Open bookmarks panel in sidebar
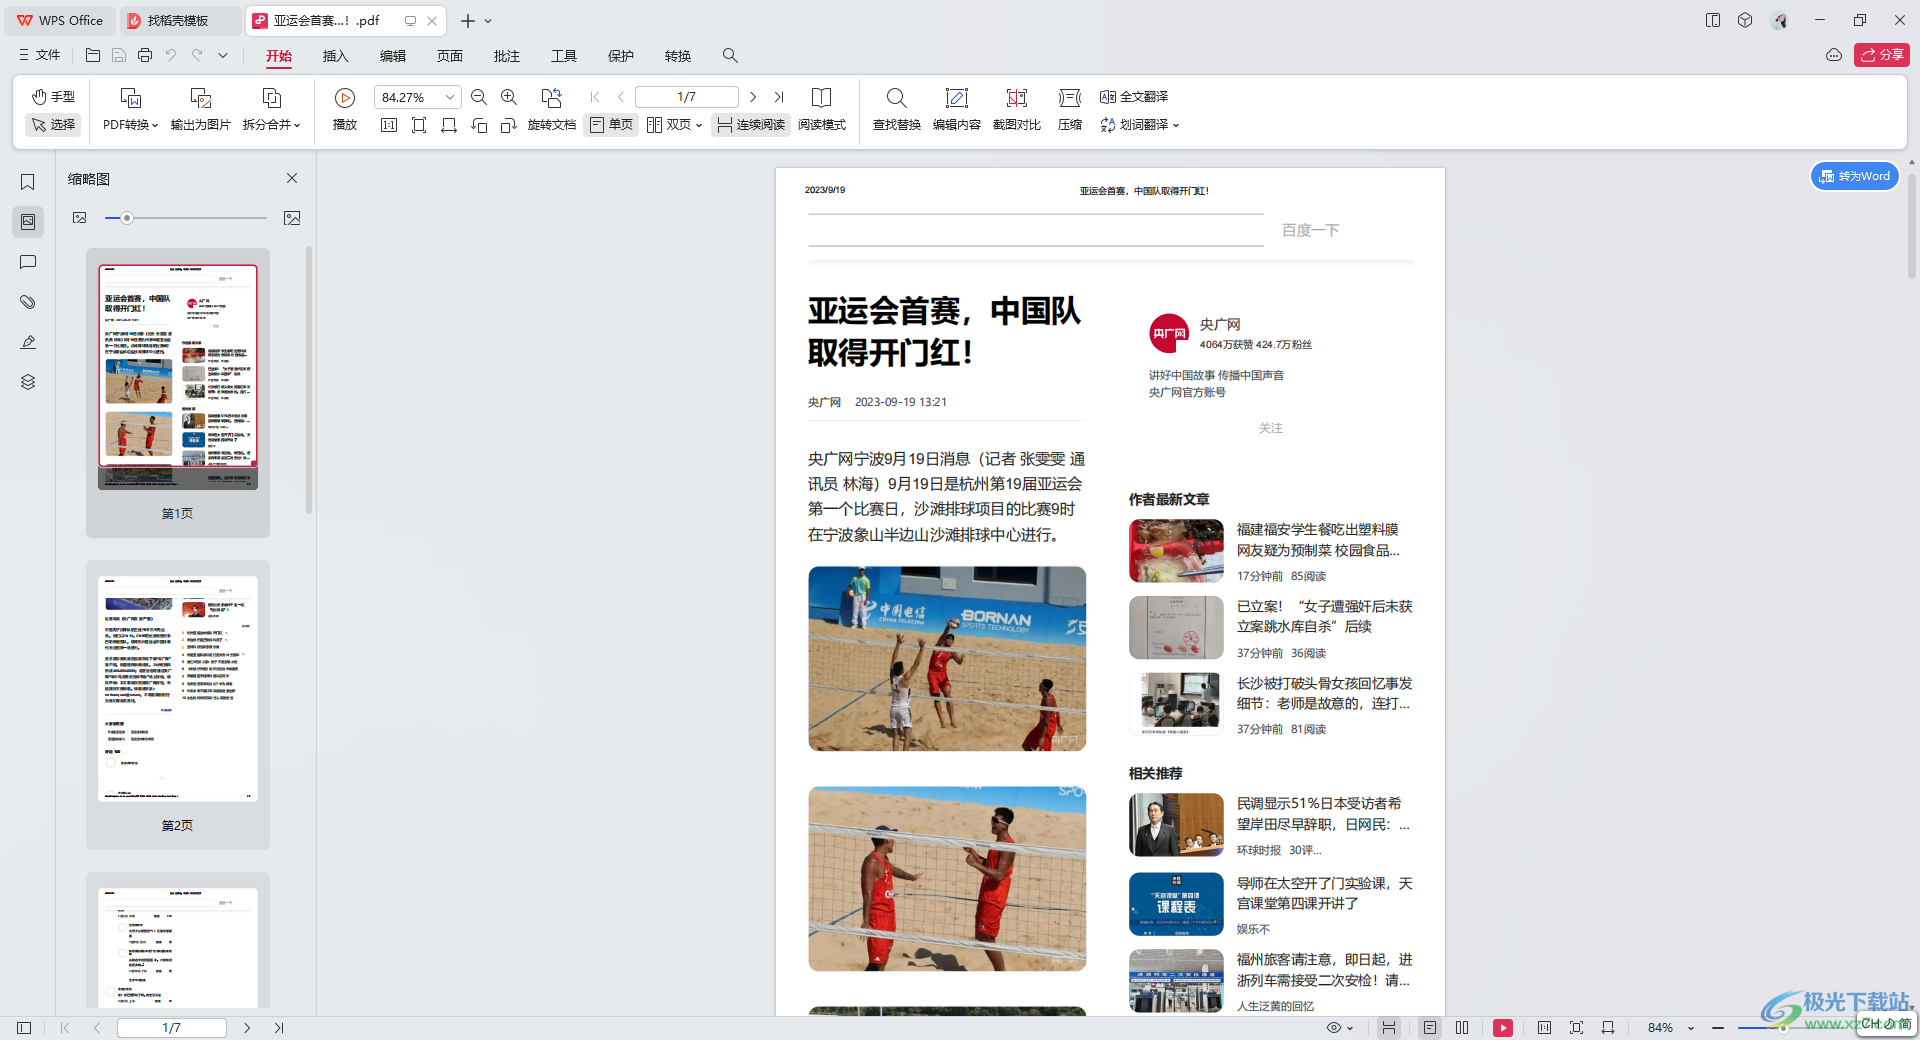1920x1040 pixels. point(28,182)
